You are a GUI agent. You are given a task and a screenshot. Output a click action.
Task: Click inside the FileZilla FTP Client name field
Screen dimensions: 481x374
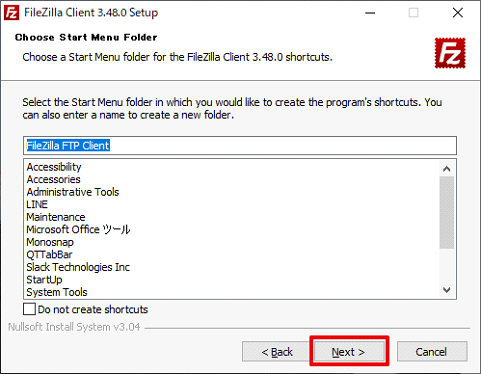[240, 146]
